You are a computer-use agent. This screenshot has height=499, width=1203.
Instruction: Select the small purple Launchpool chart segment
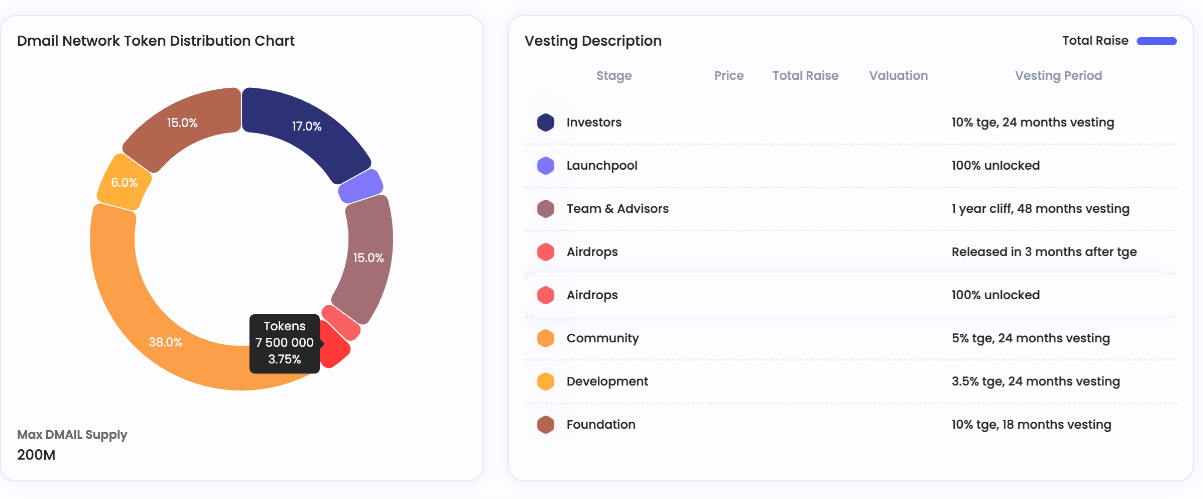[x=361, y=186]
